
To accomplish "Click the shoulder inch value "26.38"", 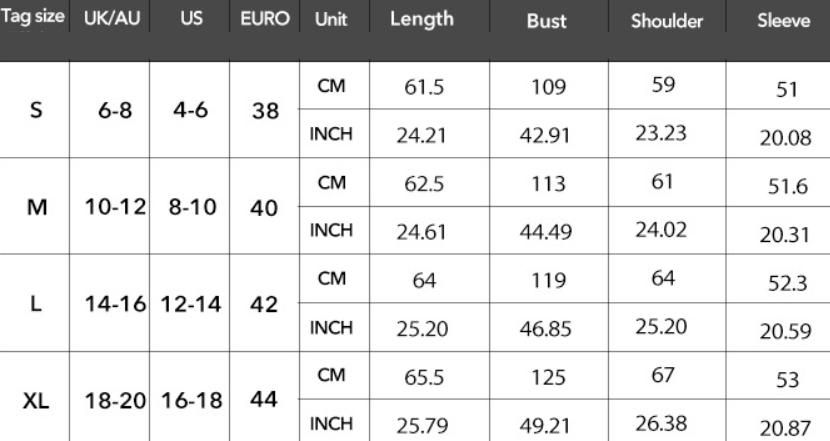I will (x=663, y=424).
